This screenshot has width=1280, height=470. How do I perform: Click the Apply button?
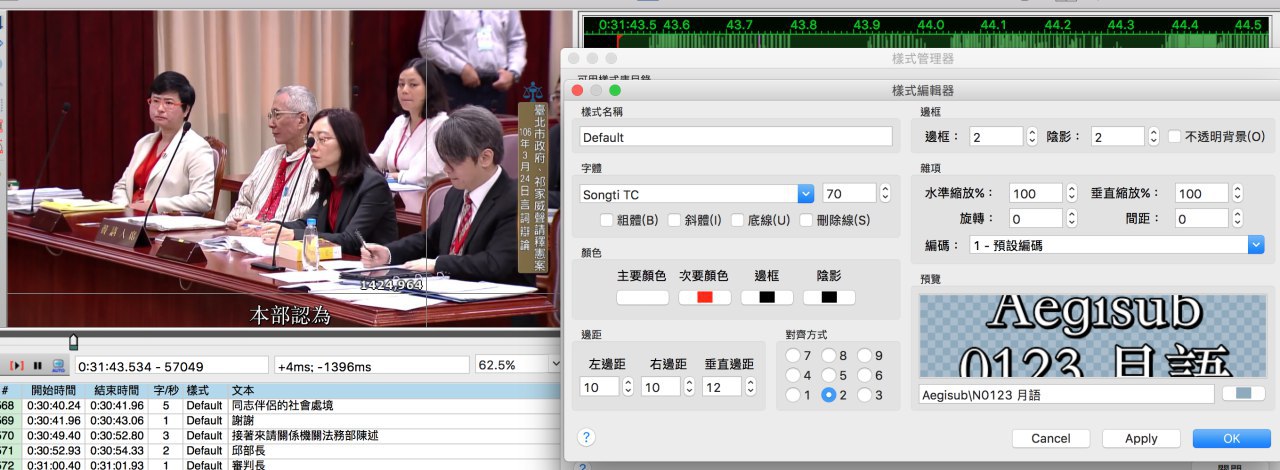coord(1141,438)
